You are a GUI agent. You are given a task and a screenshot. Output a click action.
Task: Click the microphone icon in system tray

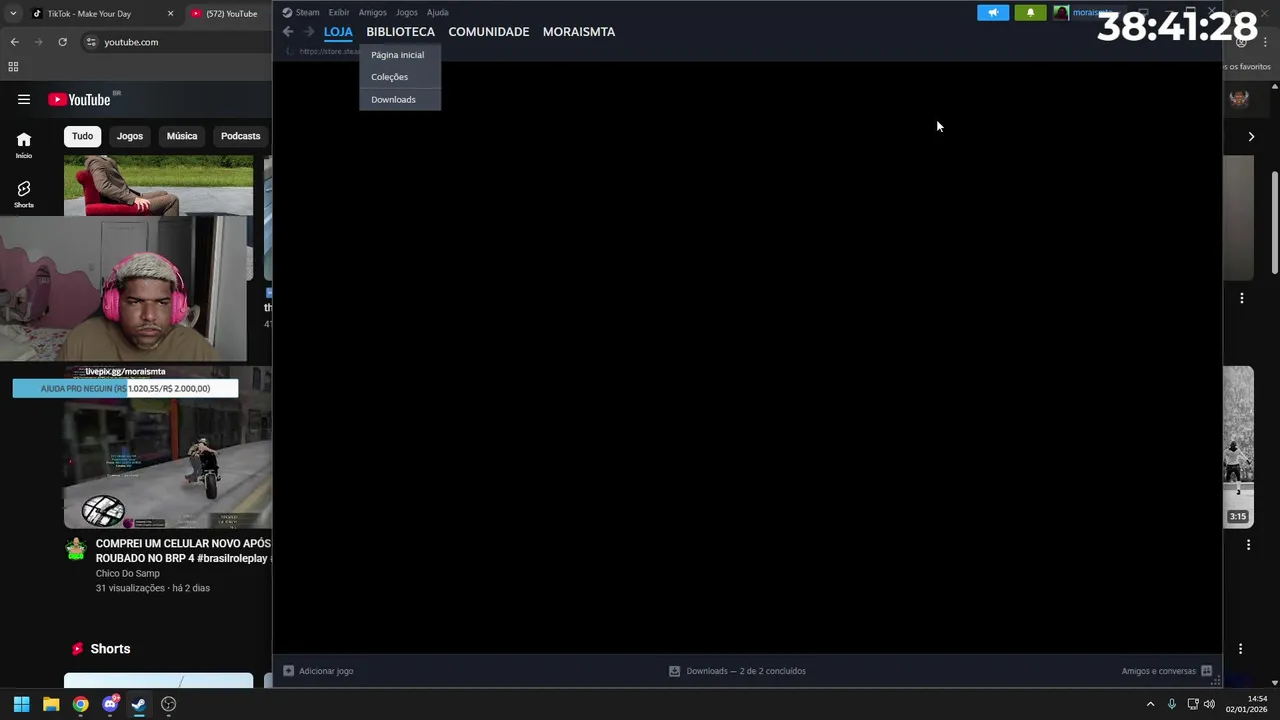click(x=1172, y=704)
